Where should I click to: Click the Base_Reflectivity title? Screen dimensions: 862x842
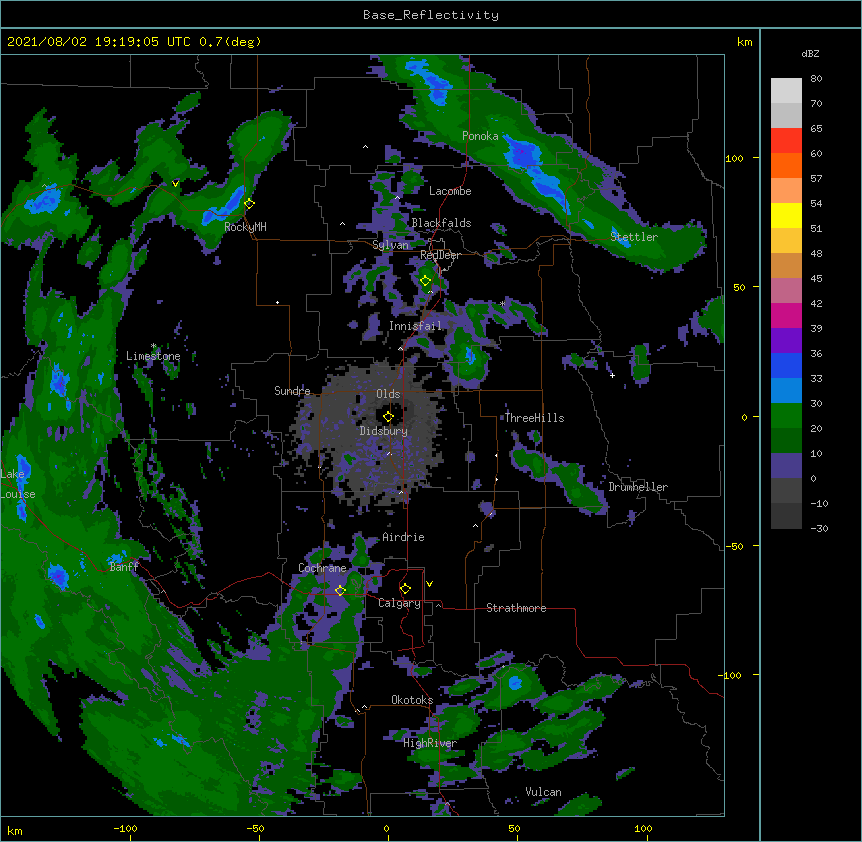click(430, 15)
